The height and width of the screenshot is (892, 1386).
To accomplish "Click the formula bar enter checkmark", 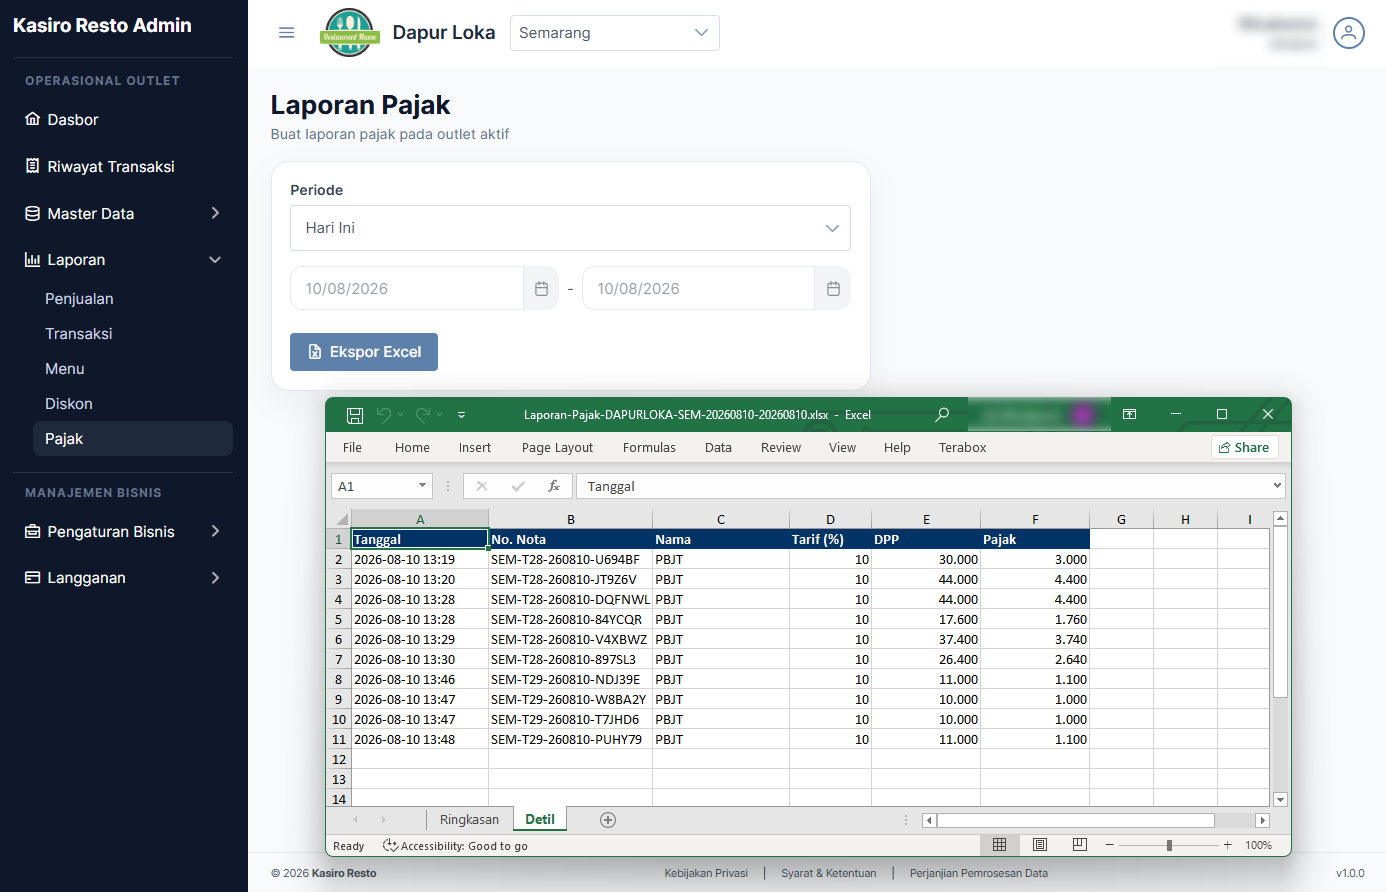I will (x=518, y=486).
